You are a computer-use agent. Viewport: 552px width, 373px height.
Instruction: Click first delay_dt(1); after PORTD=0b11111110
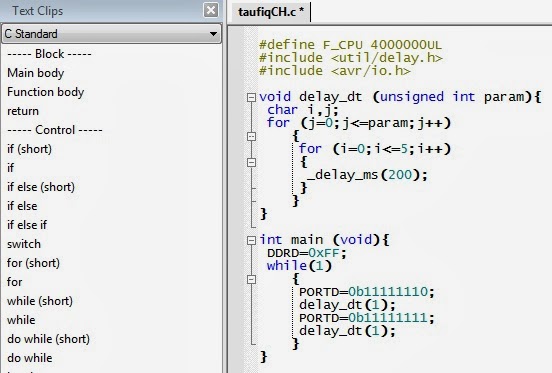pos(347,305)
